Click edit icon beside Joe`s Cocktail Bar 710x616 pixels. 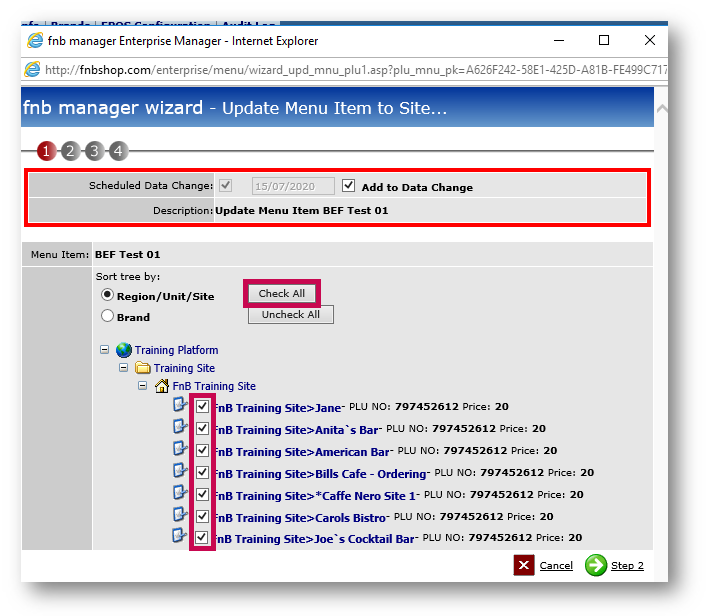coord(179,535)
